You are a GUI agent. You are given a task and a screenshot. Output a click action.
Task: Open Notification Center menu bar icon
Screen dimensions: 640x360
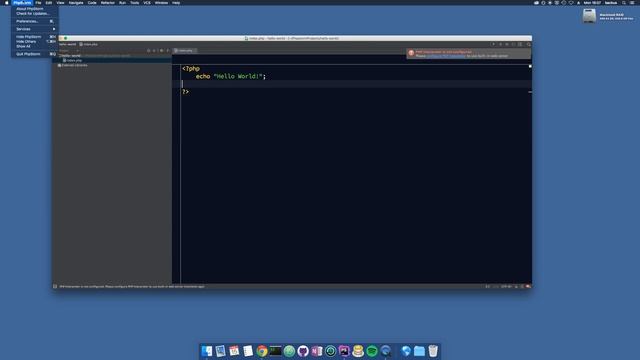coord(632,2)
